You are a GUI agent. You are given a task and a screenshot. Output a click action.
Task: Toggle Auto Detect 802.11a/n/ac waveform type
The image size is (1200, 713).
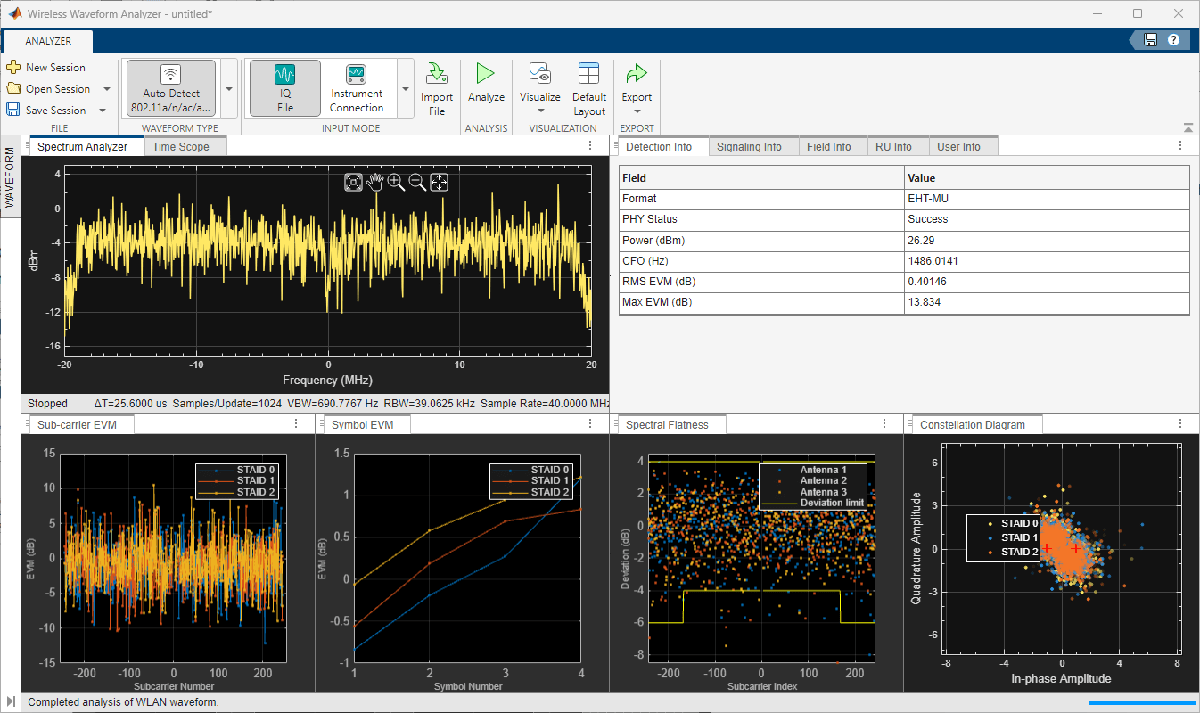pyautogui.click(x=171, y=85)
